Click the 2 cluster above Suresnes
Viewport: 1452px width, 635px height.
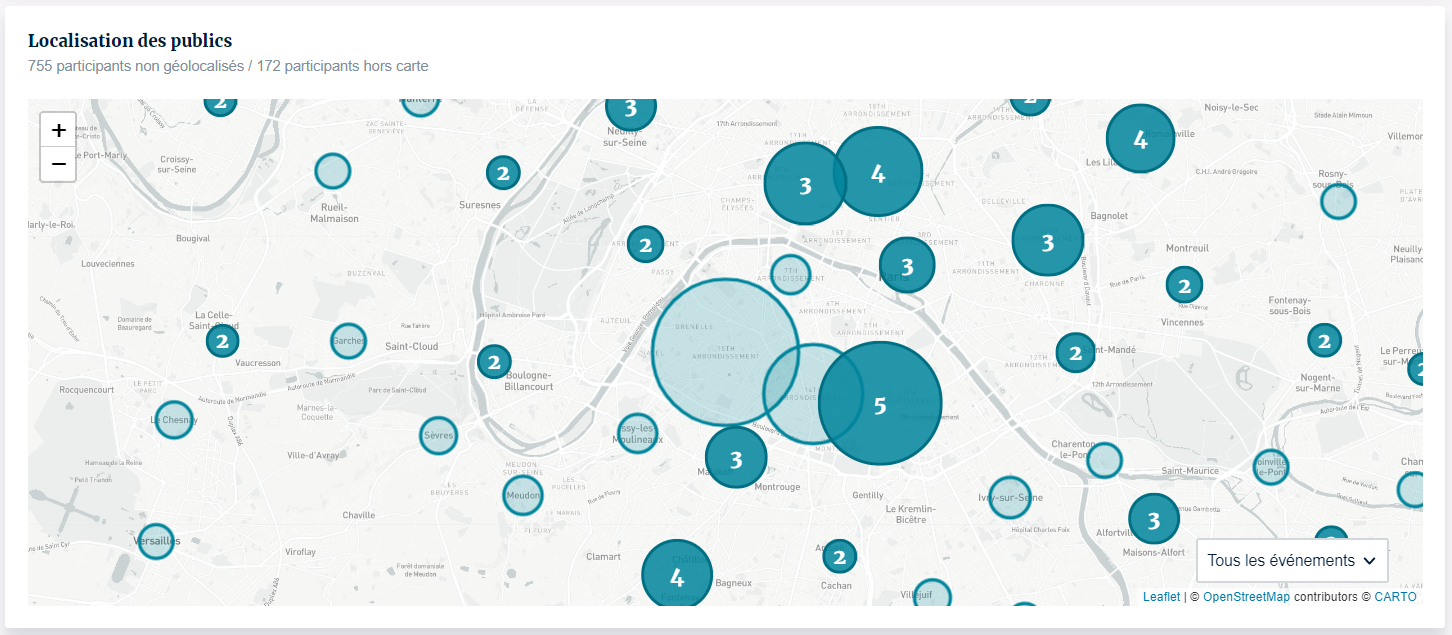click(x=503, y=173)
